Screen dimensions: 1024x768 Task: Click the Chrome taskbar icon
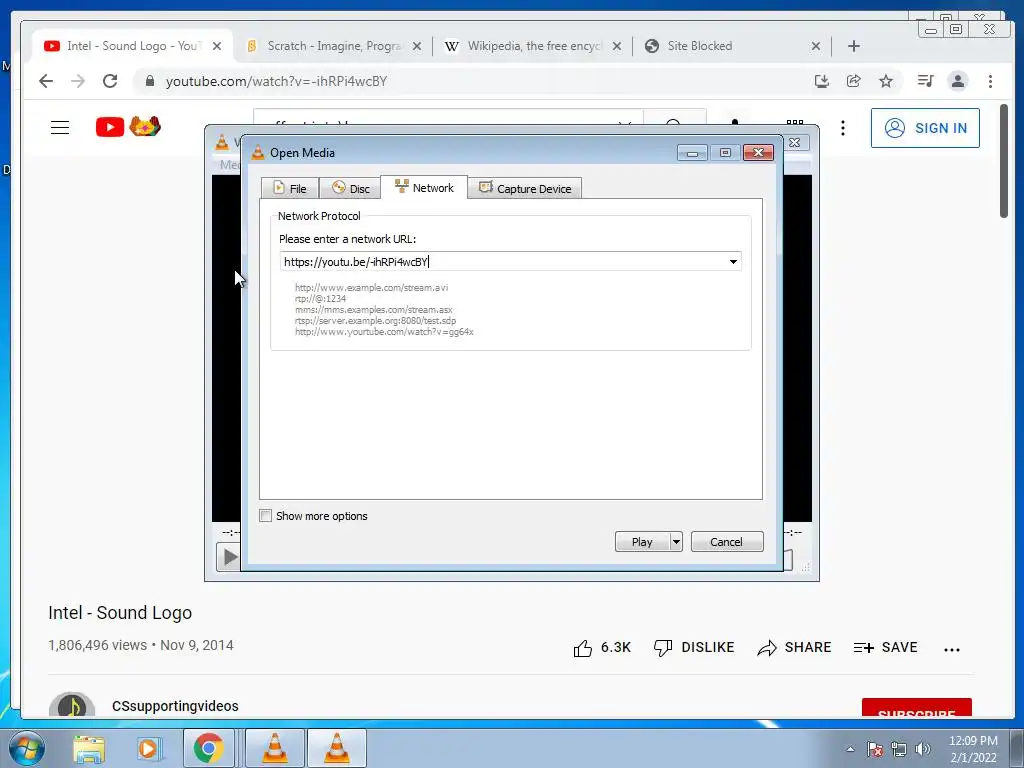click(x=208, y=748)
